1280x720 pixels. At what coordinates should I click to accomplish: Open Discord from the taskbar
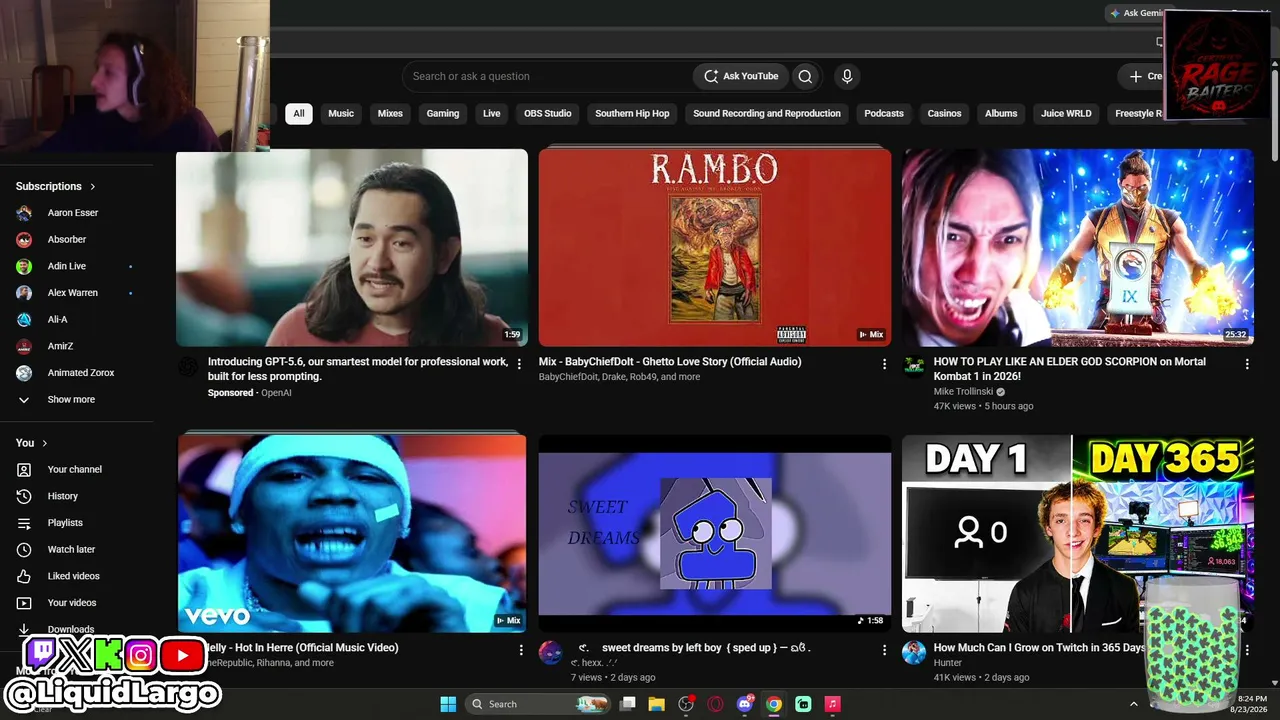coord(744,704)
